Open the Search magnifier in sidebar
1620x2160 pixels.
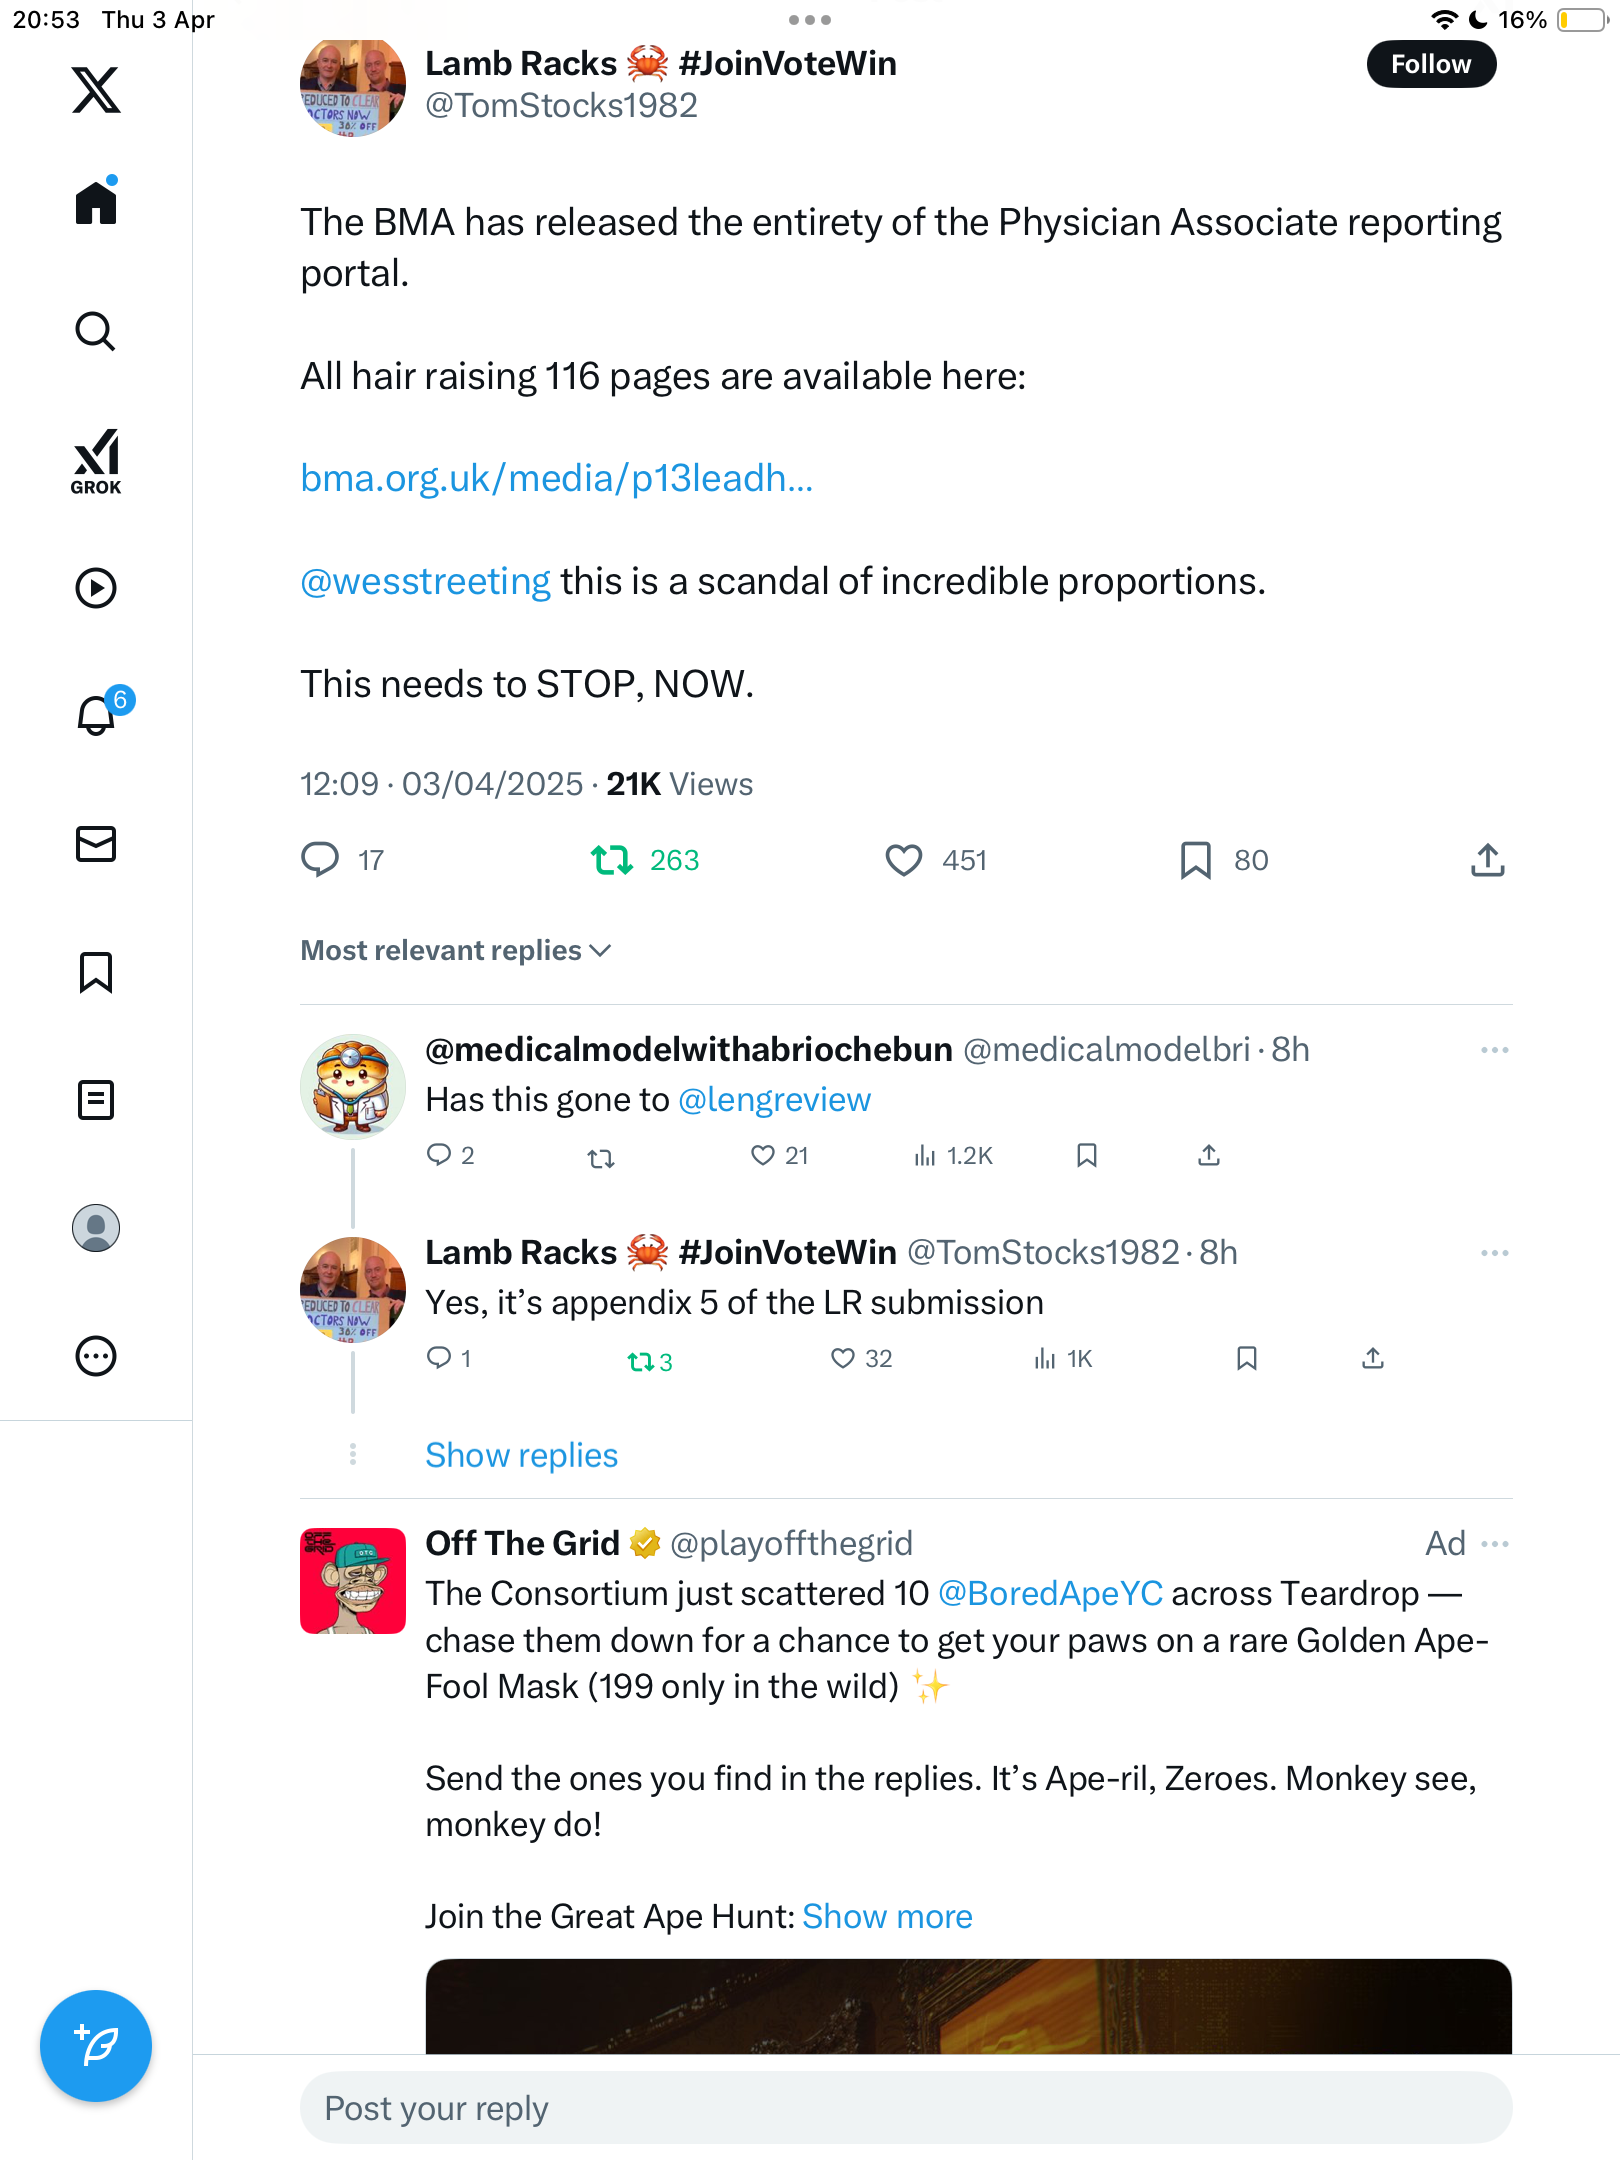96,332
